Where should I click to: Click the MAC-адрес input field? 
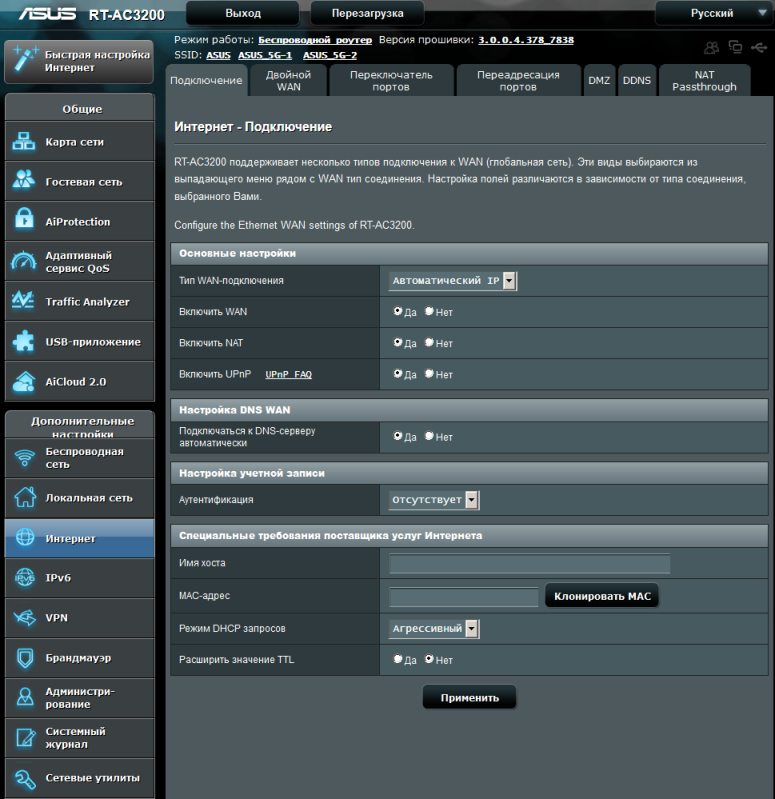point(464,597)
